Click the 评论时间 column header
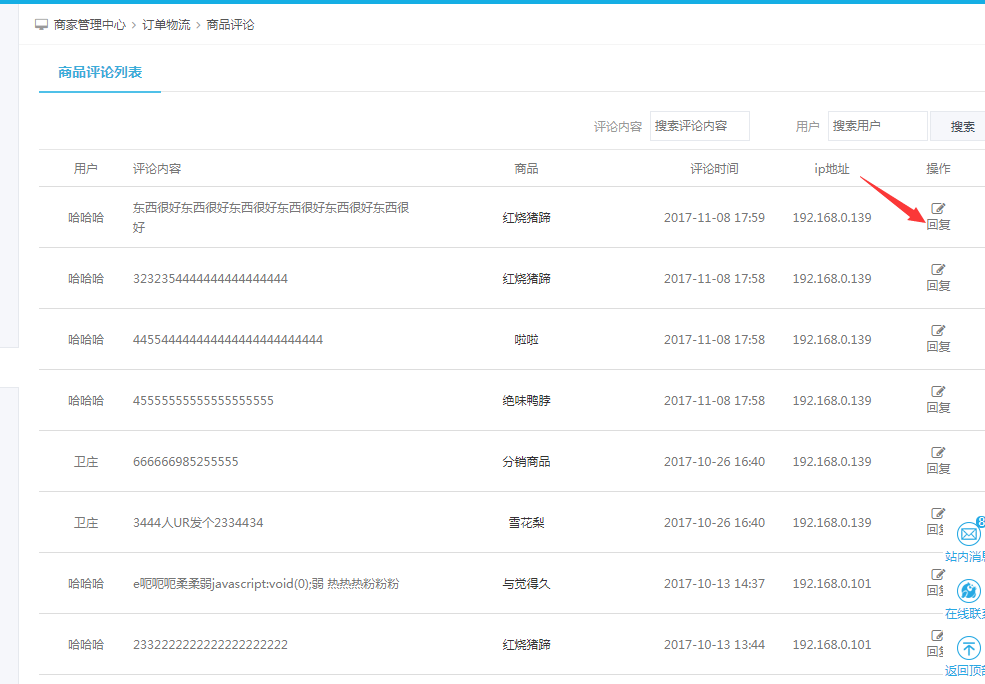 (714, 168)
